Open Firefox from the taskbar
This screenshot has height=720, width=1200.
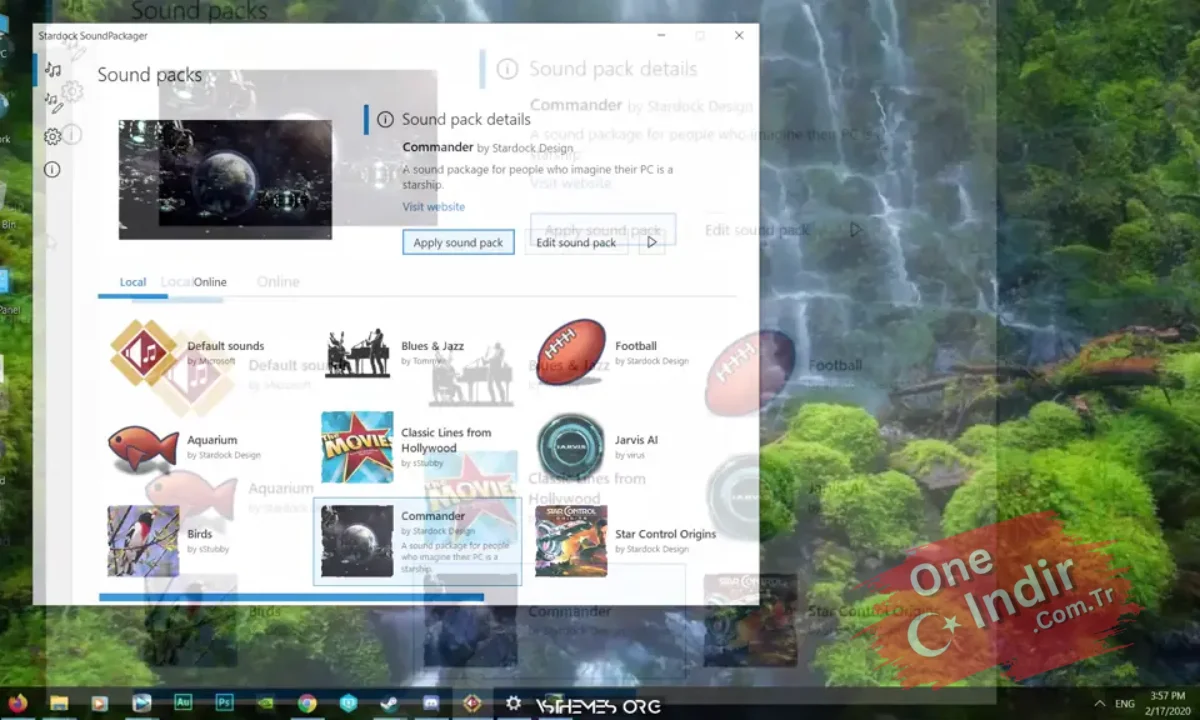click(x=18, y=703)
